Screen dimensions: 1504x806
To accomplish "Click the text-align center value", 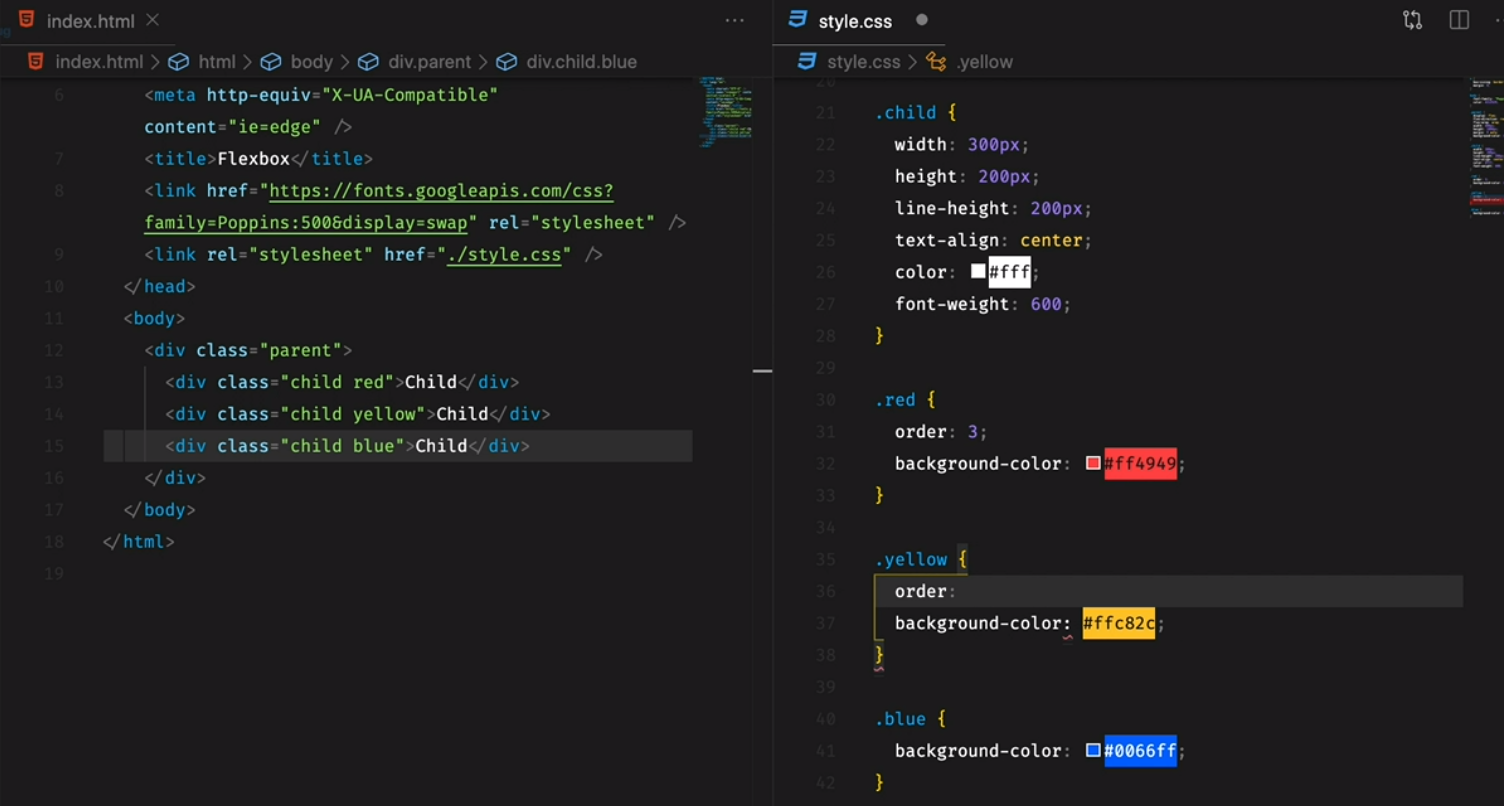I will (1051, 240).
